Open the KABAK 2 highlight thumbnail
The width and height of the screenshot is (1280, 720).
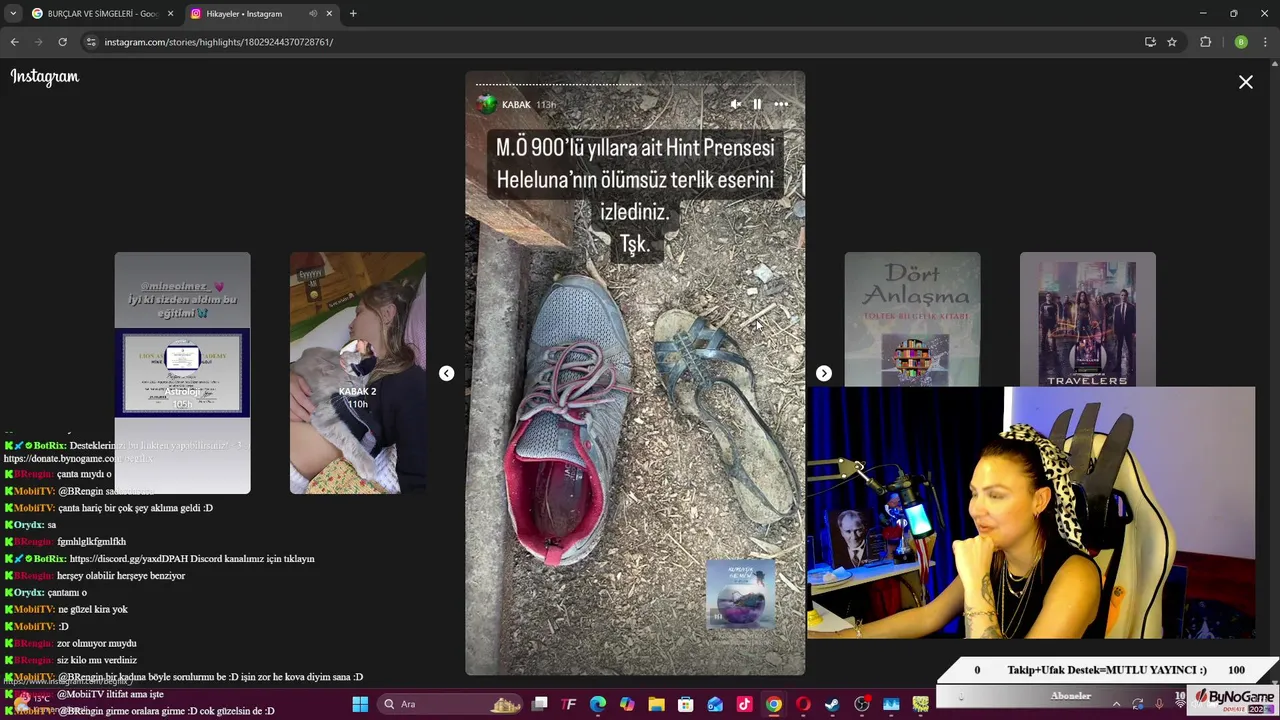click(x=357, y=373)
